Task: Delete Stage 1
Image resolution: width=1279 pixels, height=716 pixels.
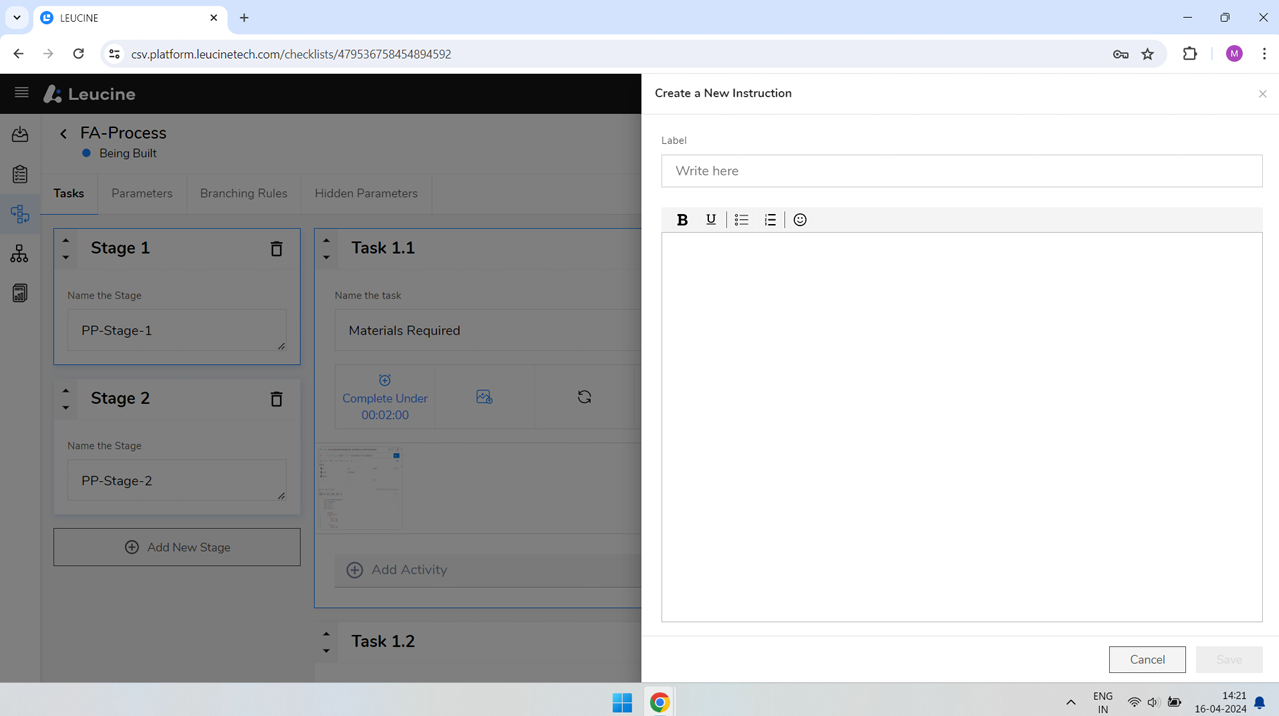Action: coord(277,249)
